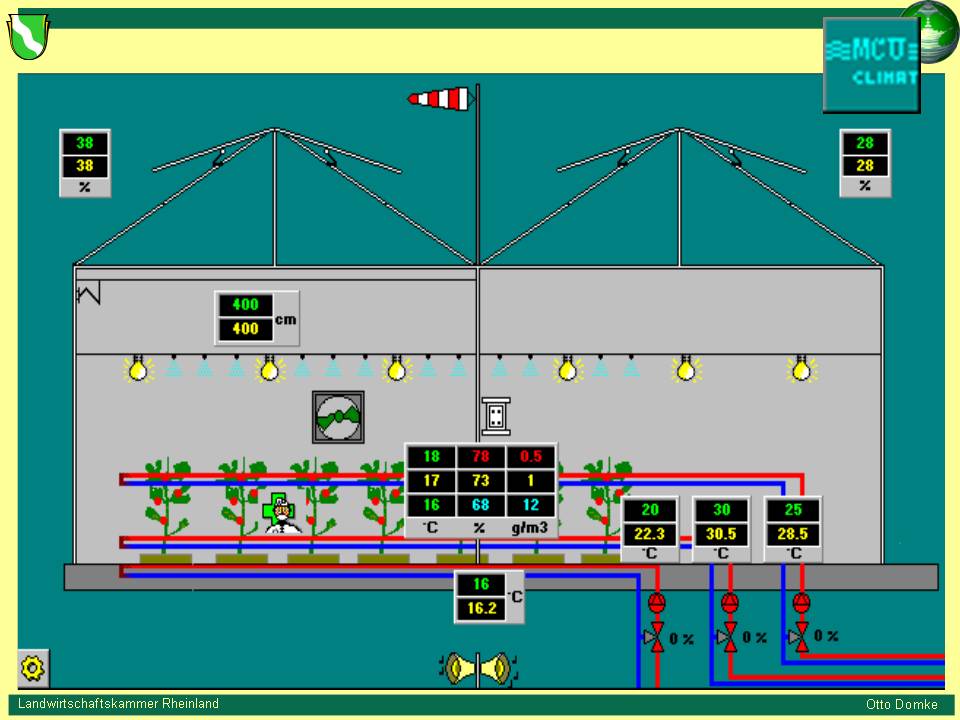Image resolution: width=960 pixels, height=720 pixels.
Task: Click the yellow gear settings icon
Action: pos(33,667)
